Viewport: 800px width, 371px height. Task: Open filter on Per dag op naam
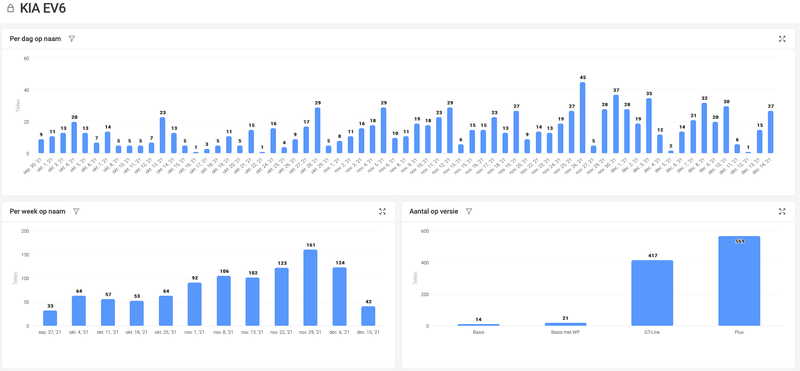[x=71, y=39]
